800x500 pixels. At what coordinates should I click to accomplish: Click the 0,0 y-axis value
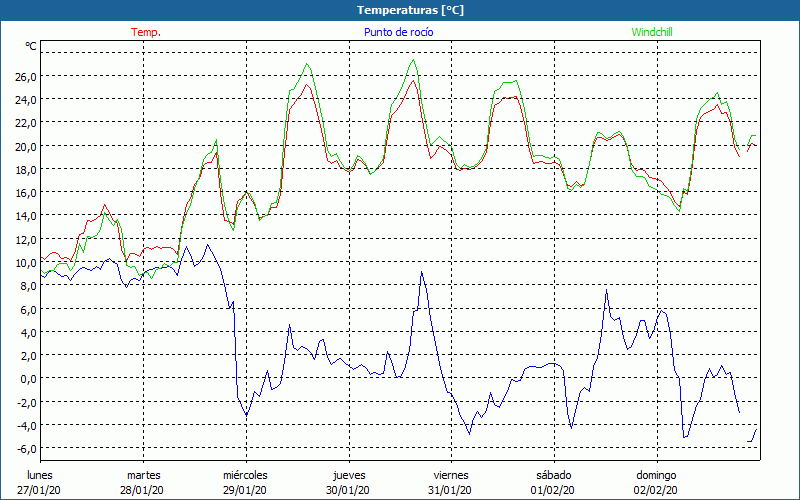click(28, 380)
